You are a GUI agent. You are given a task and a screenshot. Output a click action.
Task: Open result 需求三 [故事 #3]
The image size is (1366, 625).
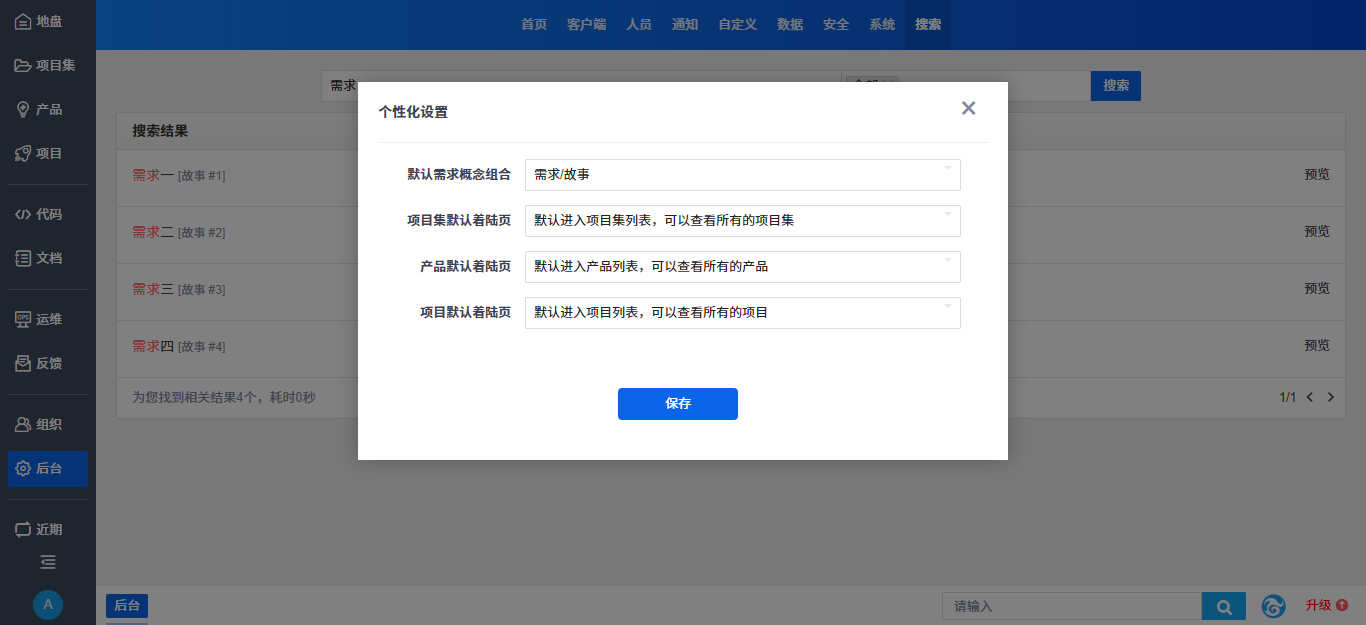click(179, 289)
